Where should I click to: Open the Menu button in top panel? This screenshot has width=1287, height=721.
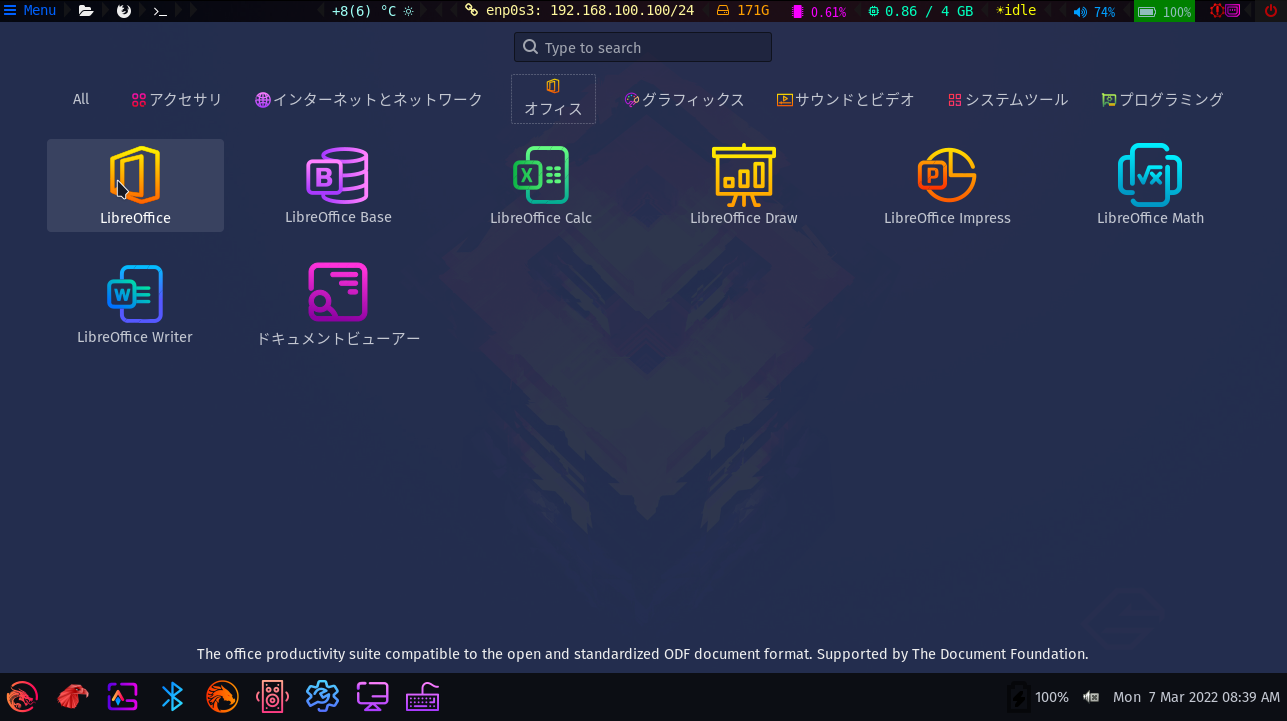(x=30, y=11)
